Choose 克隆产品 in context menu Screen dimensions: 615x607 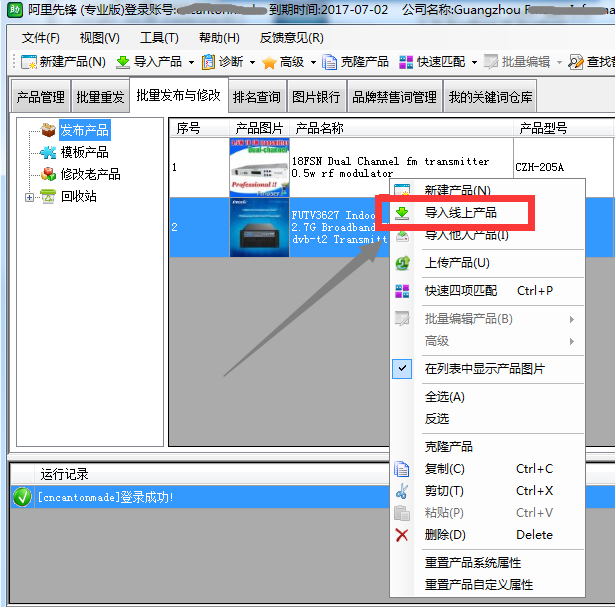point(449,447)
